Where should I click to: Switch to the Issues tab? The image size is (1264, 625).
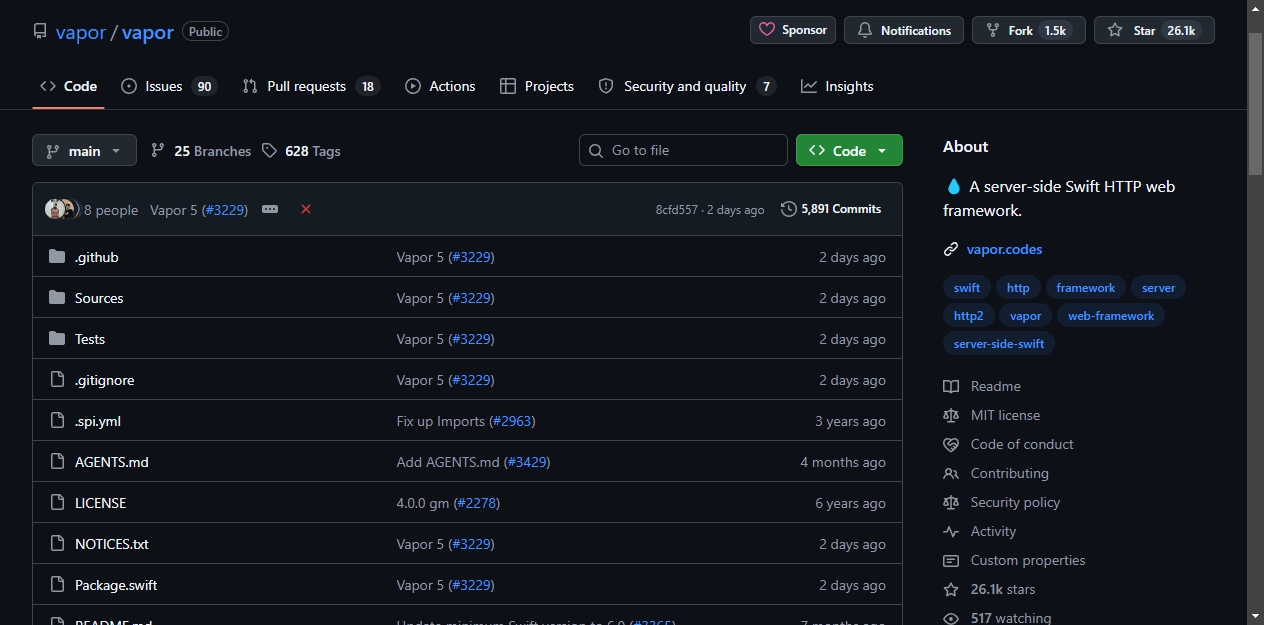[168, 86]
